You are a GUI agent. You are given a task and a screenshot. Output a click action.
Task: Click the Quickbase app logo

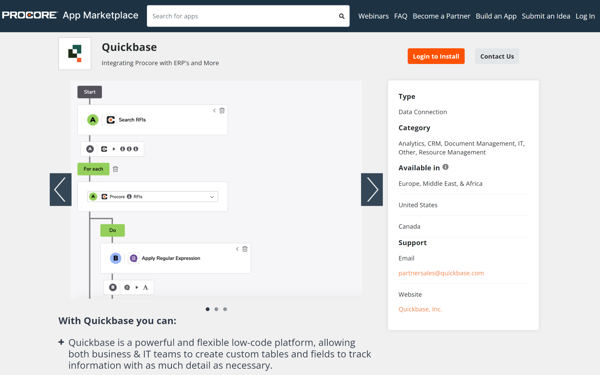coord(75,54)
